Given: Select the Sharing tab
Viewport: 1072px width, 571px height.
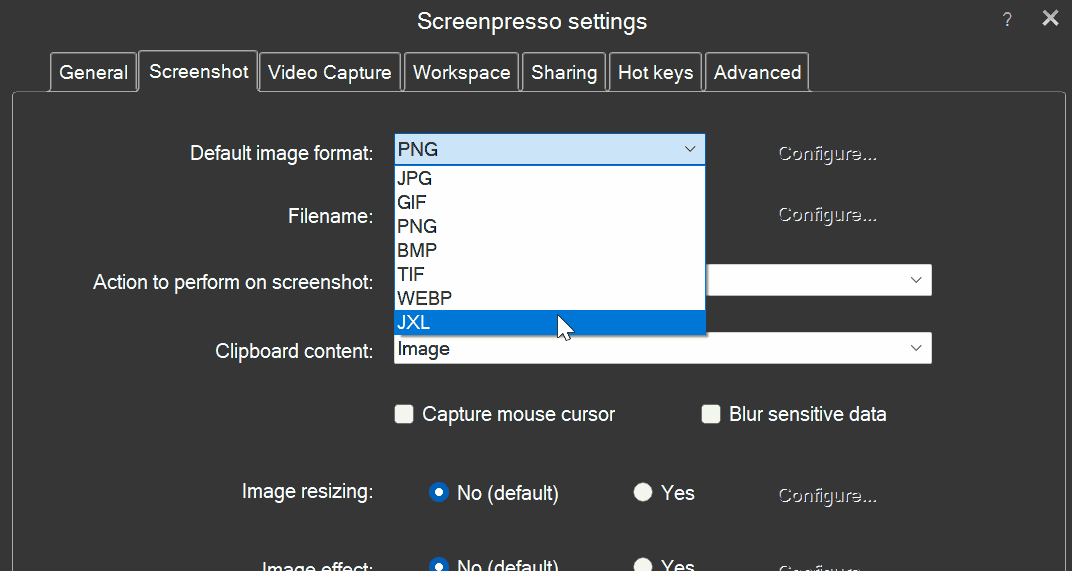Looking at the screenshot, I should coord(564,72).
